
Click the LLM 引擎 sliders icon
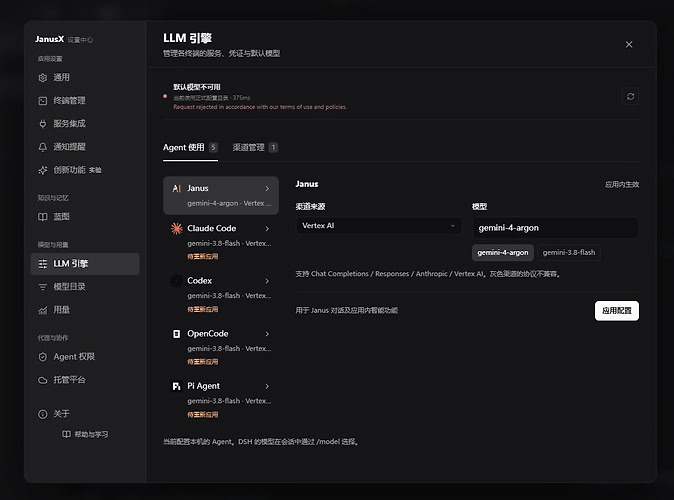pos(43,264)
